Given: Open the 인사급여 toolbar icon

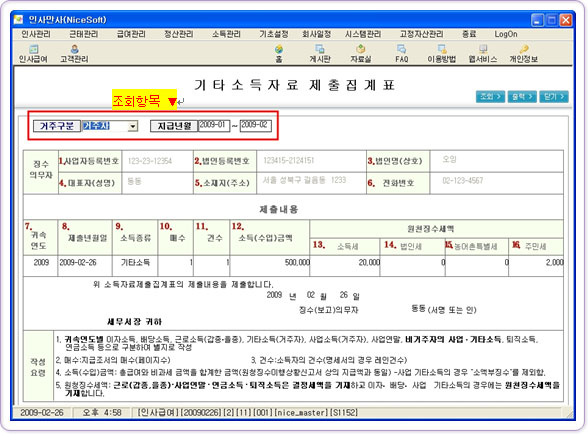Looking at the screenshot, I should [x=33, y=54].
